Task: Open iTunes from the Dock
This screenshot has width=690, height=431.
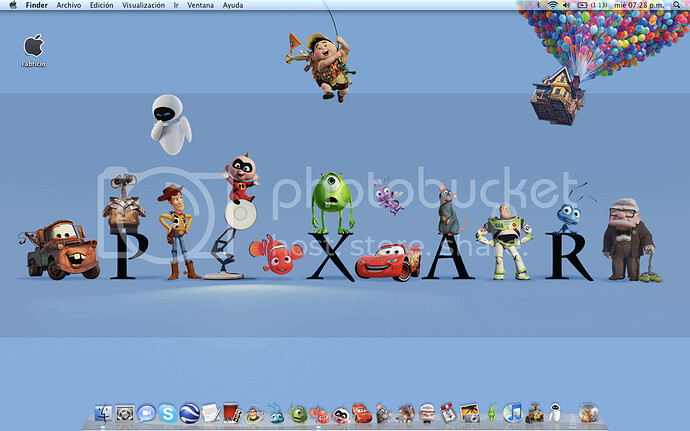Action: (x=512, y=412)
